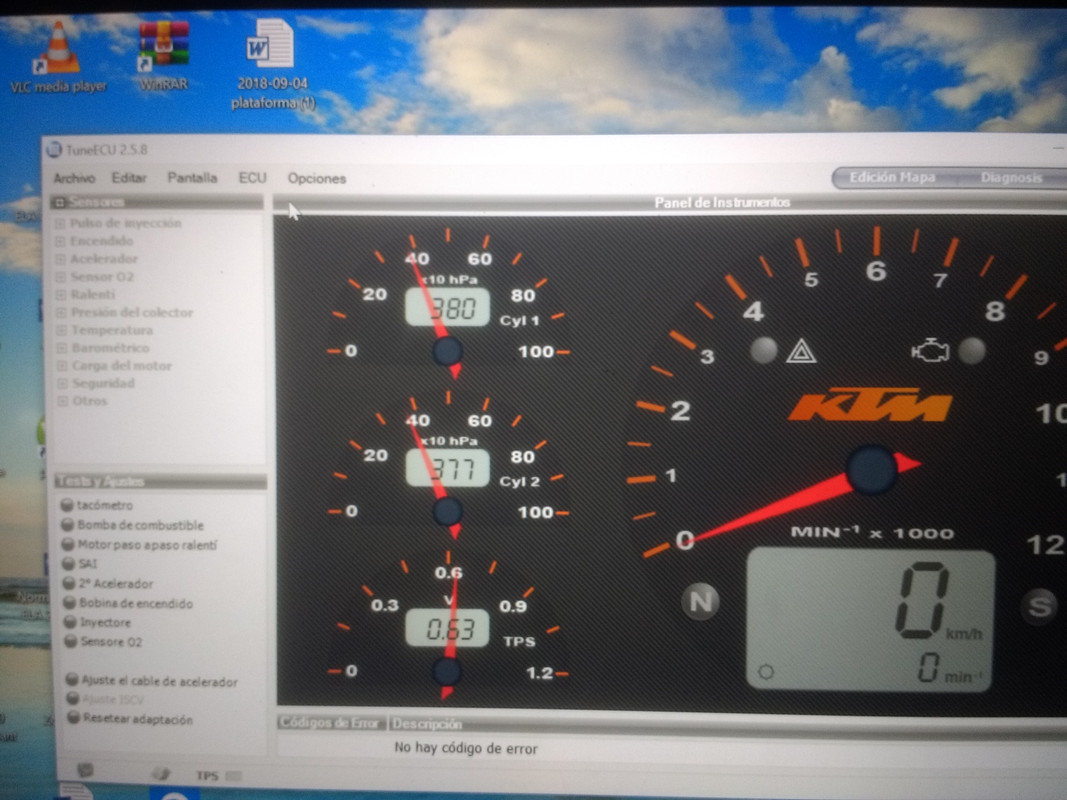Switch to Diagnosis mode
This screenshot has width=1067, height=800.
click(x=1011, y=178)
